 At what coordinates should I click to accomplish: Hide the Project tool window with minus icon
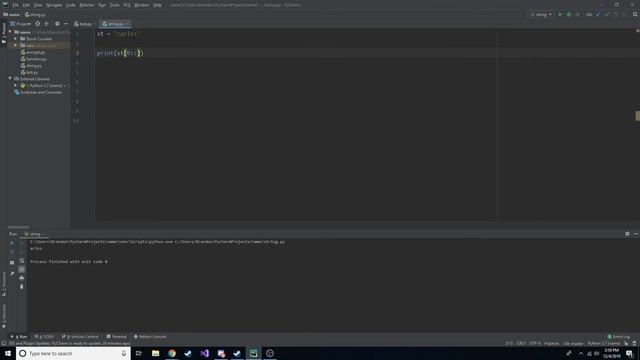pos(66,24)
